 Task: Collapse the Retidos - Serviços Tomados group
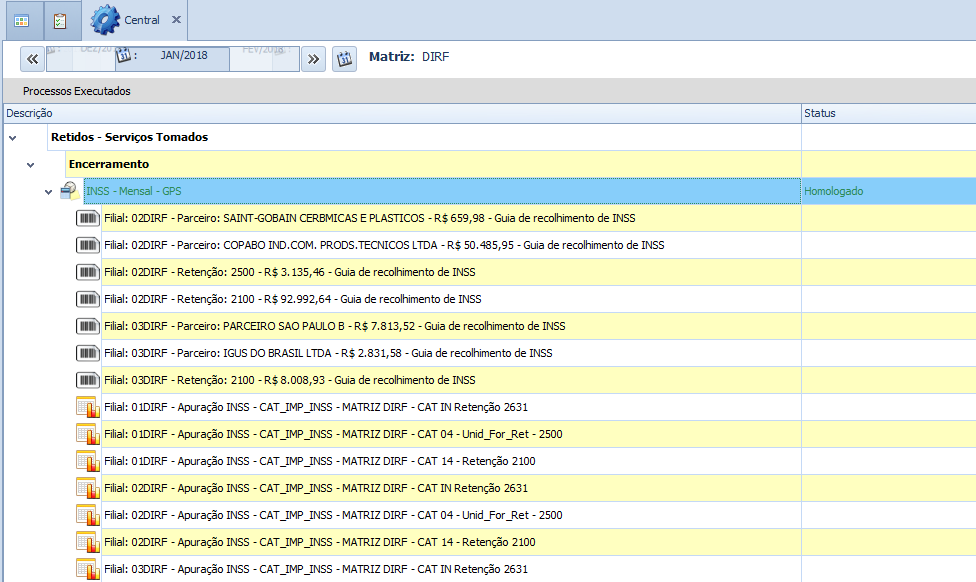tap(12, 137)
